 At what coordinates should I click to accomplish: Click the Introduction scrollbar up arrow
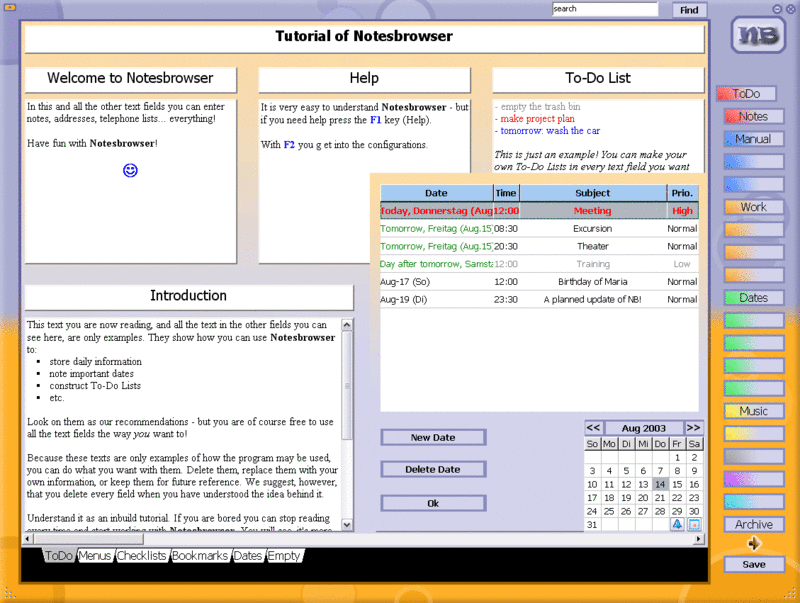[347, 325]
